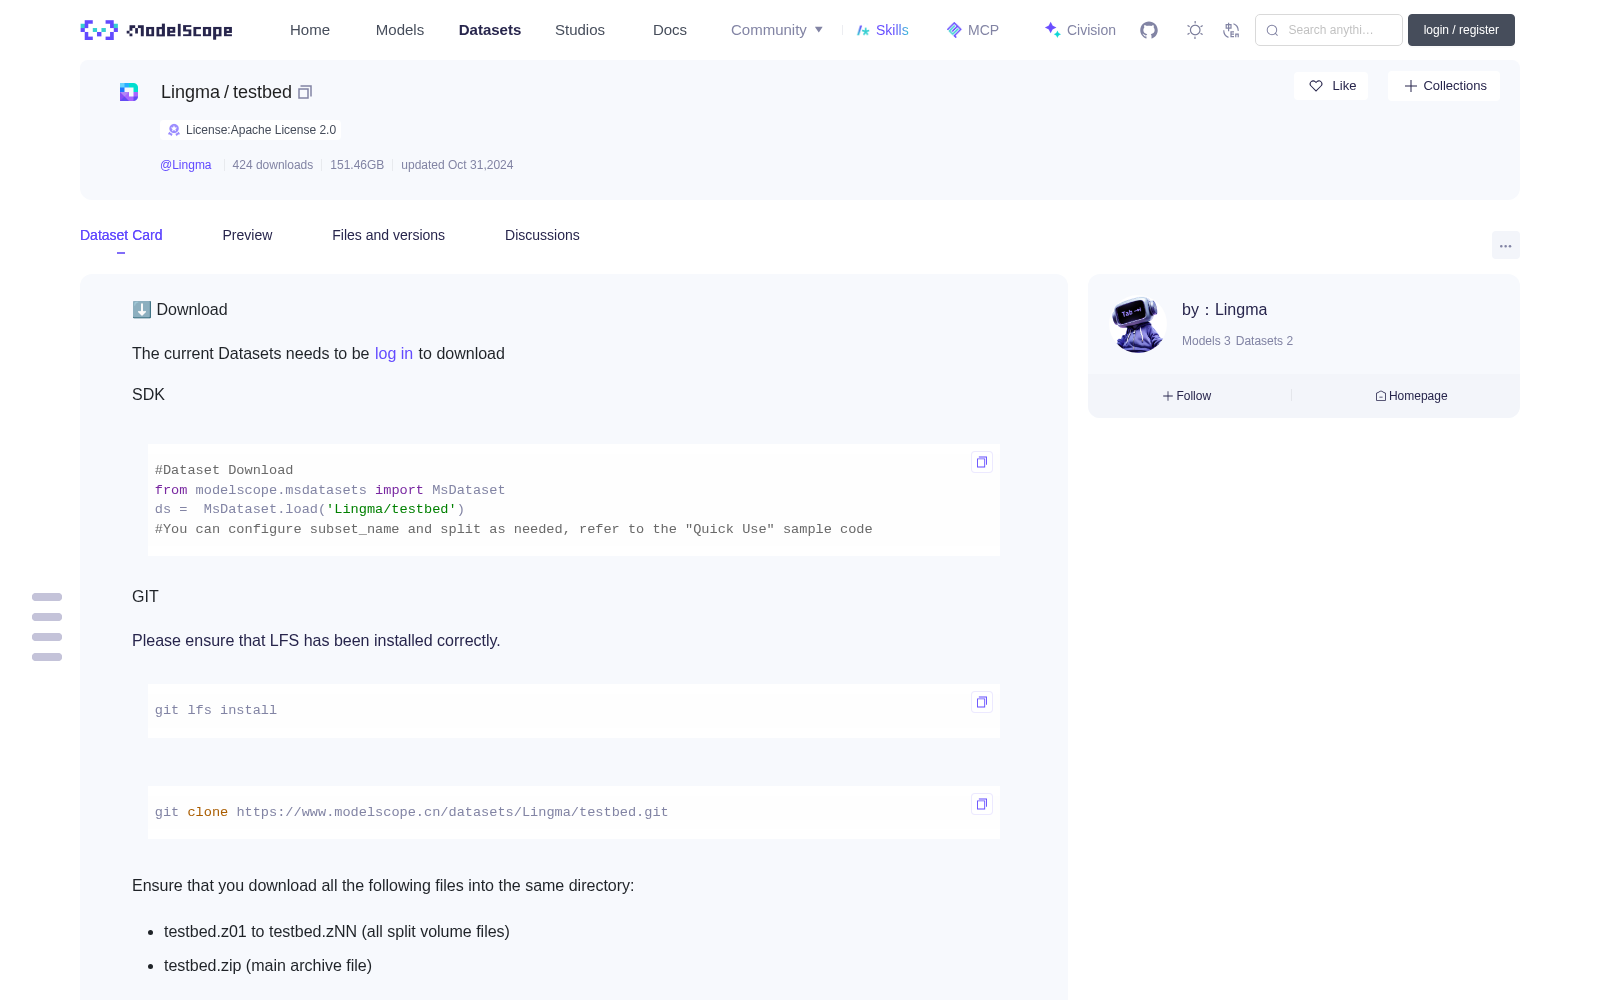This screenshot has width=1600, height=1000.
Task: Open the ModelScope logo homepage
Action: (157, 30)
